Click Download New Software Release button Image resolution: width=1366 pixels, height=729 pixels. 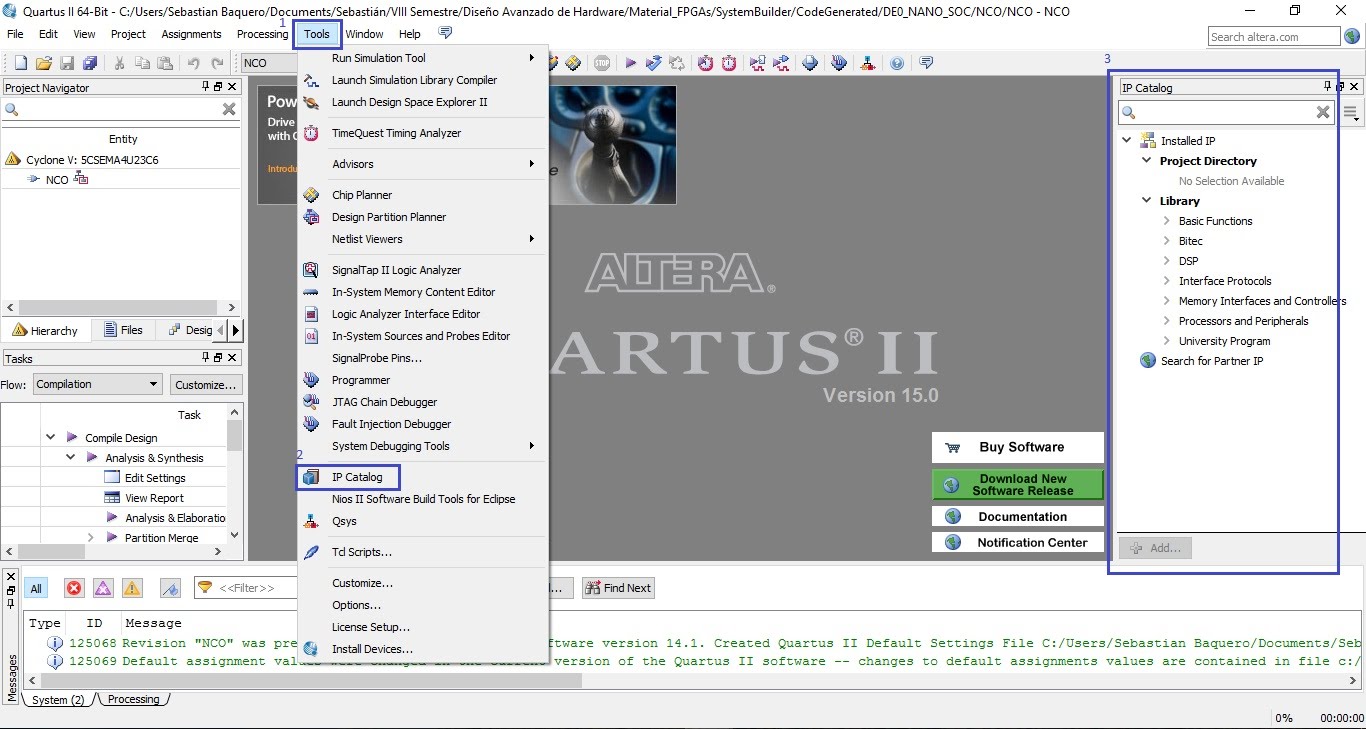coord(1018,485)
